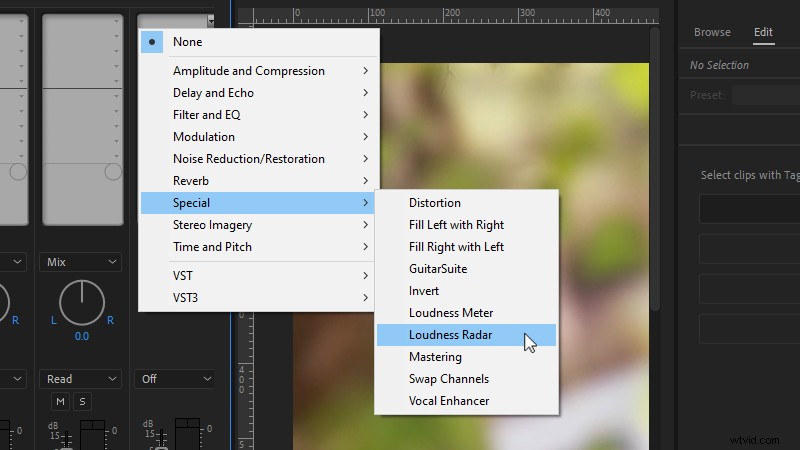This screenshot has width=800, height=450.
Task: Apply the Invert effect
Action: pos(466,291)
